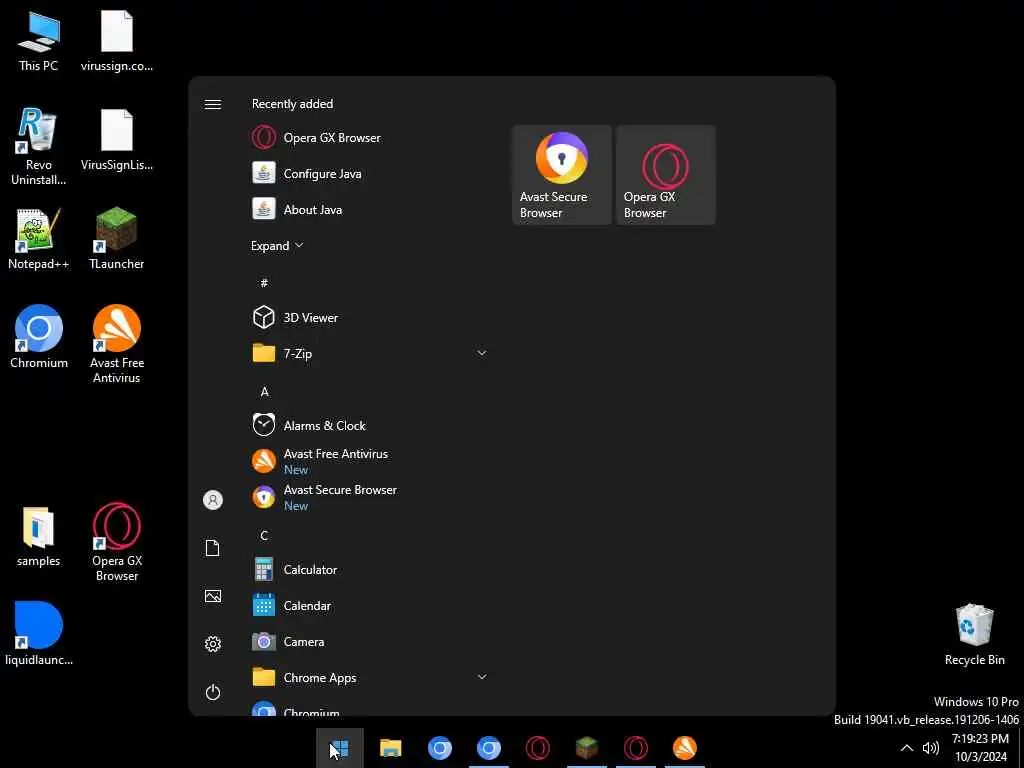
Task: Open Avast Free Antivirus desktop shortcut
Action: (117, 344)
